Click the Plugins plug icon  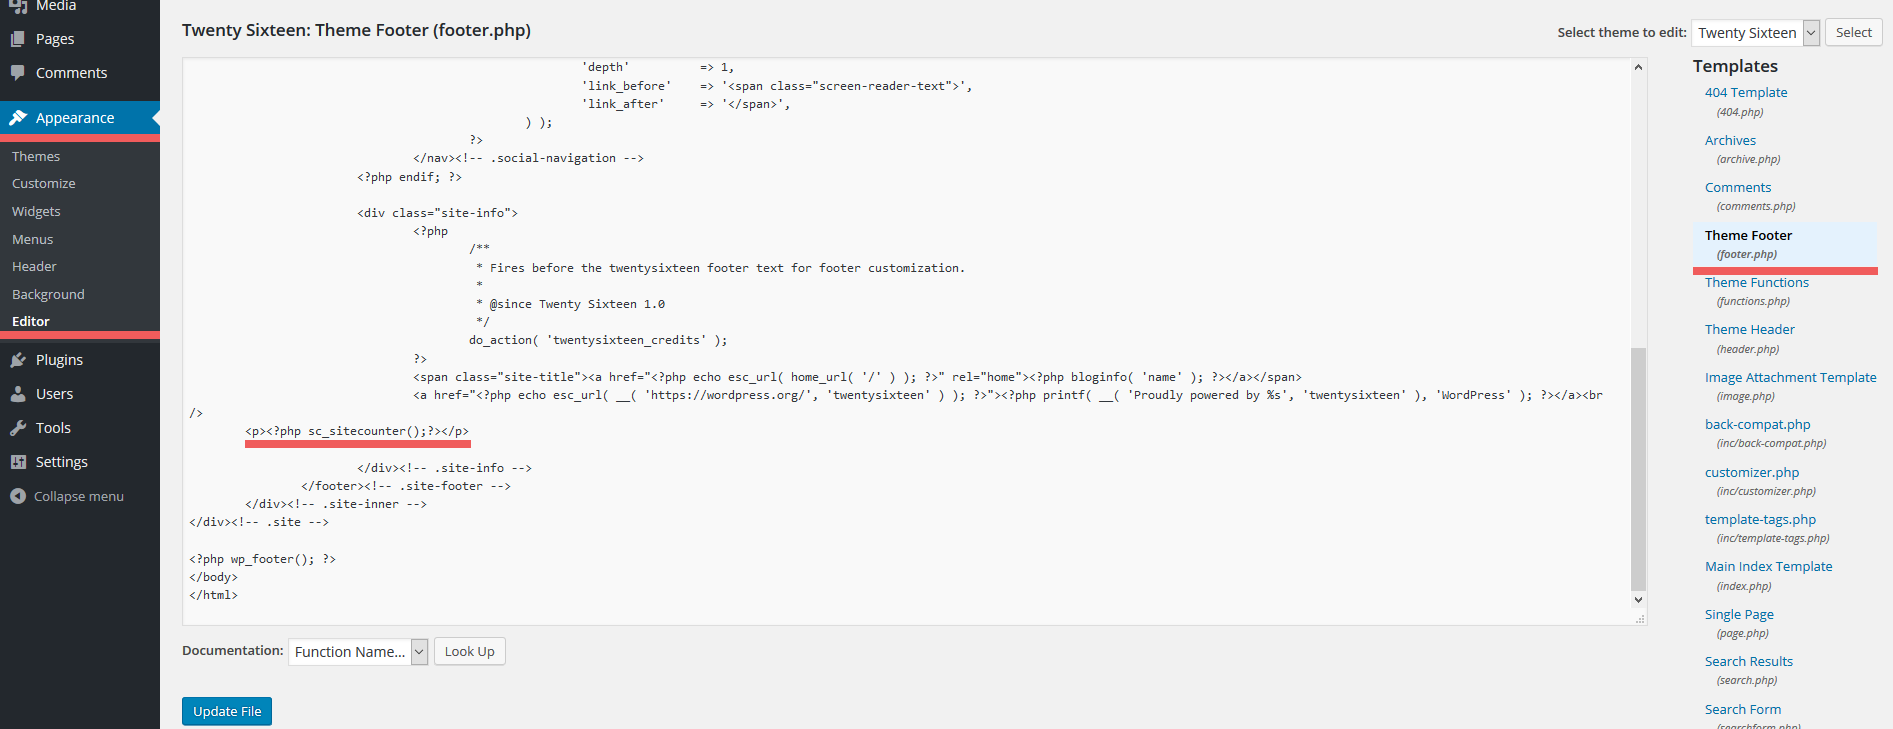point(18,360)
